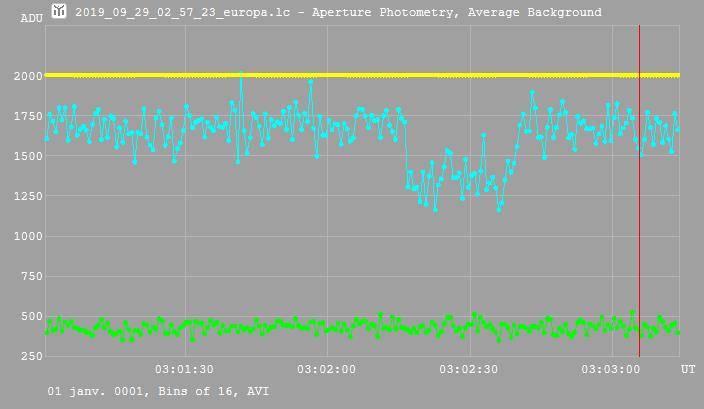Viewport: 704px width, 409px height.
Task: Click the 03:02:00 time axis tick label
Action: (x=326, y=369)
